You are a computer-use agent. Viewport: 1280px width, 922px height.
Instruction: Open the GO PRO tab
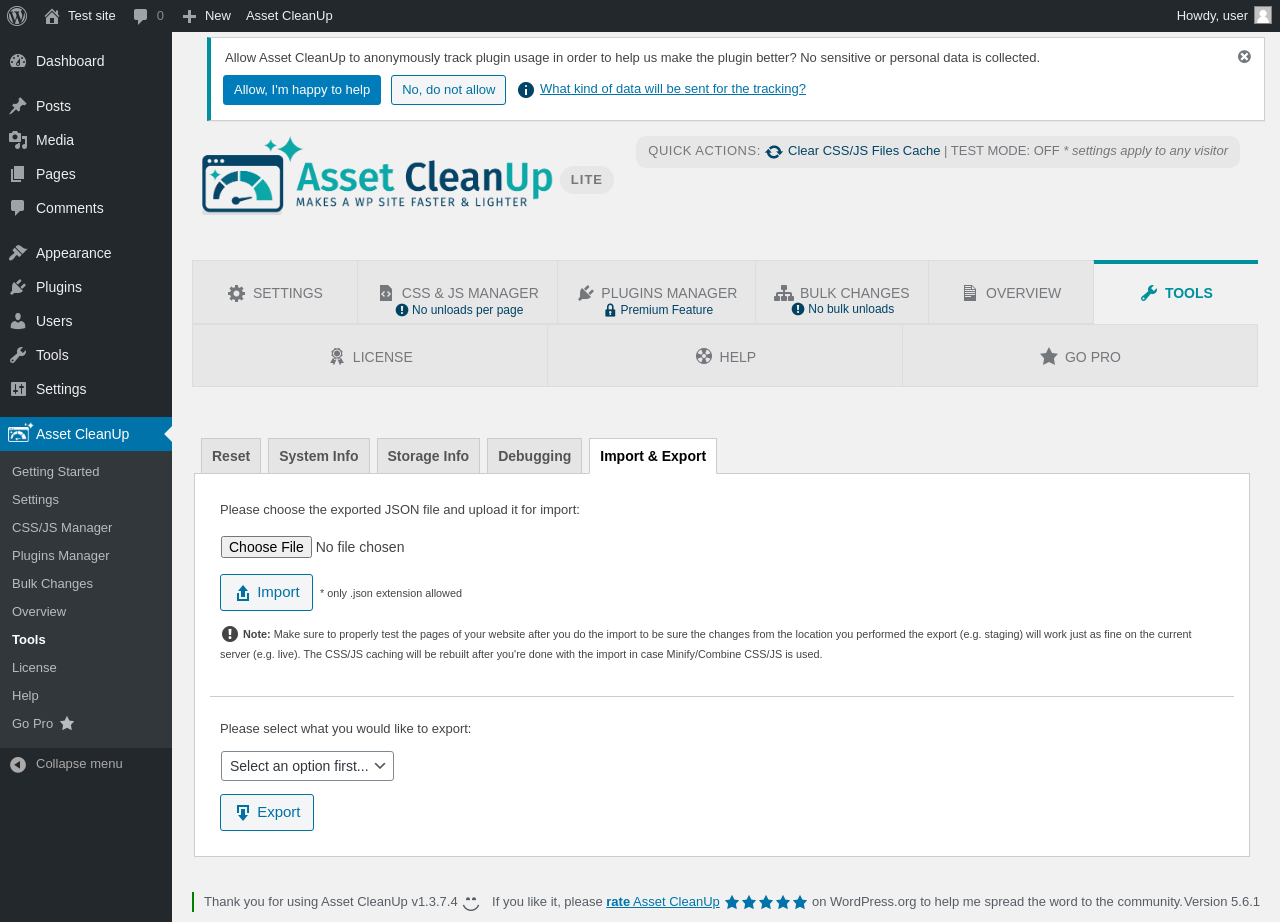coord(1080,356)
